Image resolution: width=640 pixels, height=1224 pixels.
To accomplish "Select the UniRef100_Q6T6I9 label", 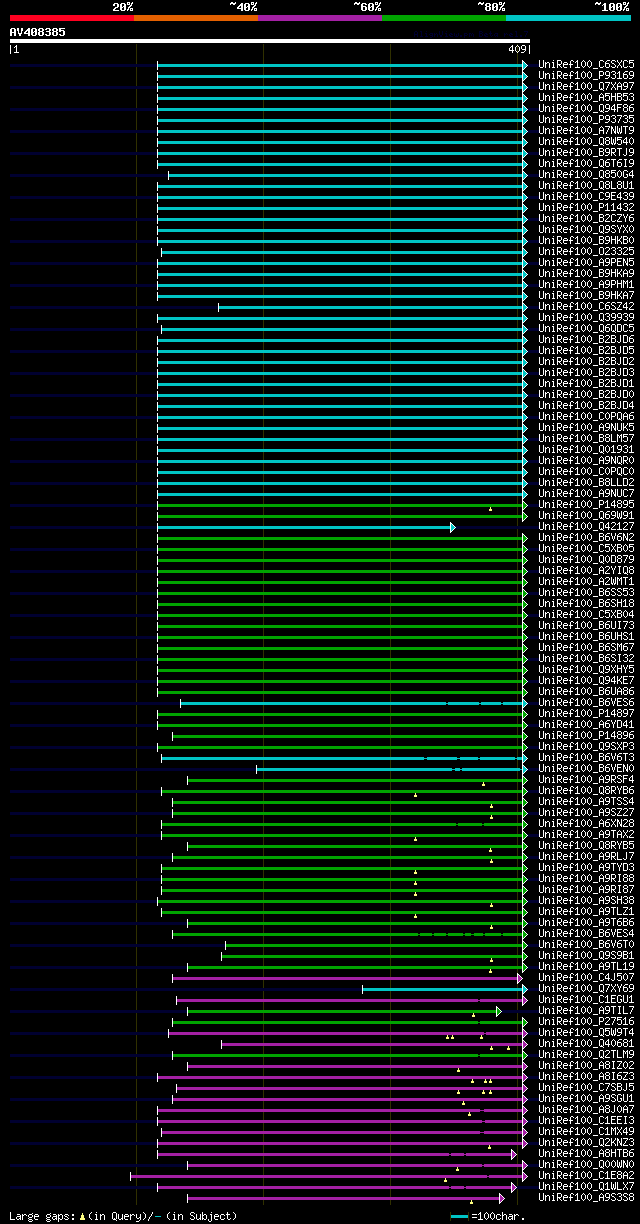I will click(586, 164).
